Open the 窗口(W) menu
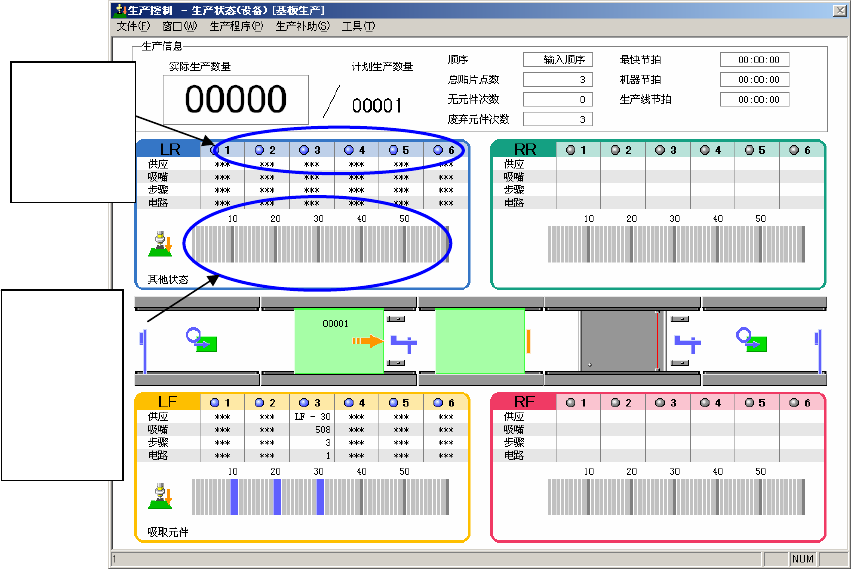Viewport: 851px width, 569px height. point(179,26)
